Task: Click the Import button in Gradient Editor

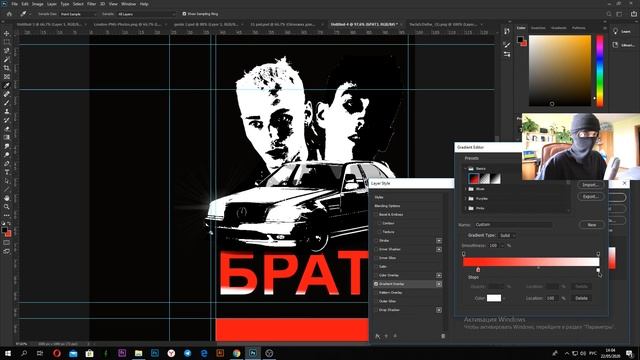Action: (590, 185)
